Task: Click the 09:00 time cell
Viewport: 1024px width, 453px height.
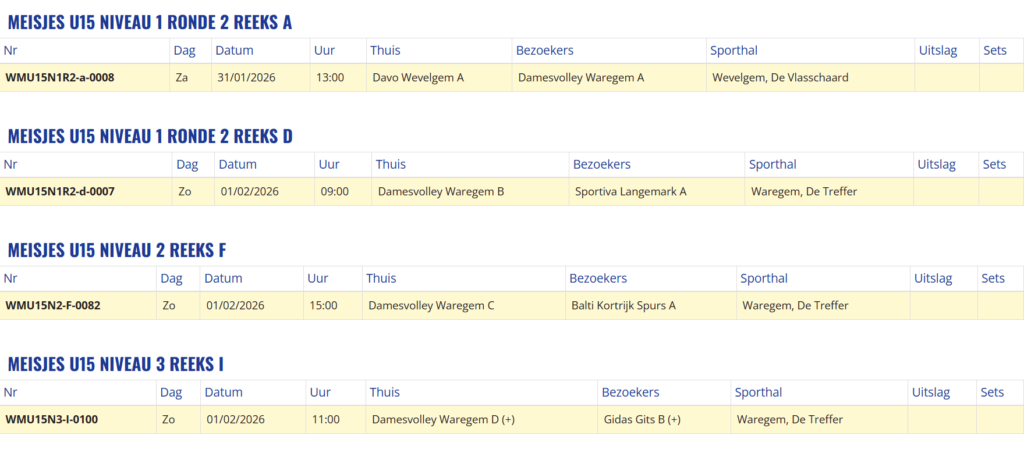Action: tap(335, 191)
